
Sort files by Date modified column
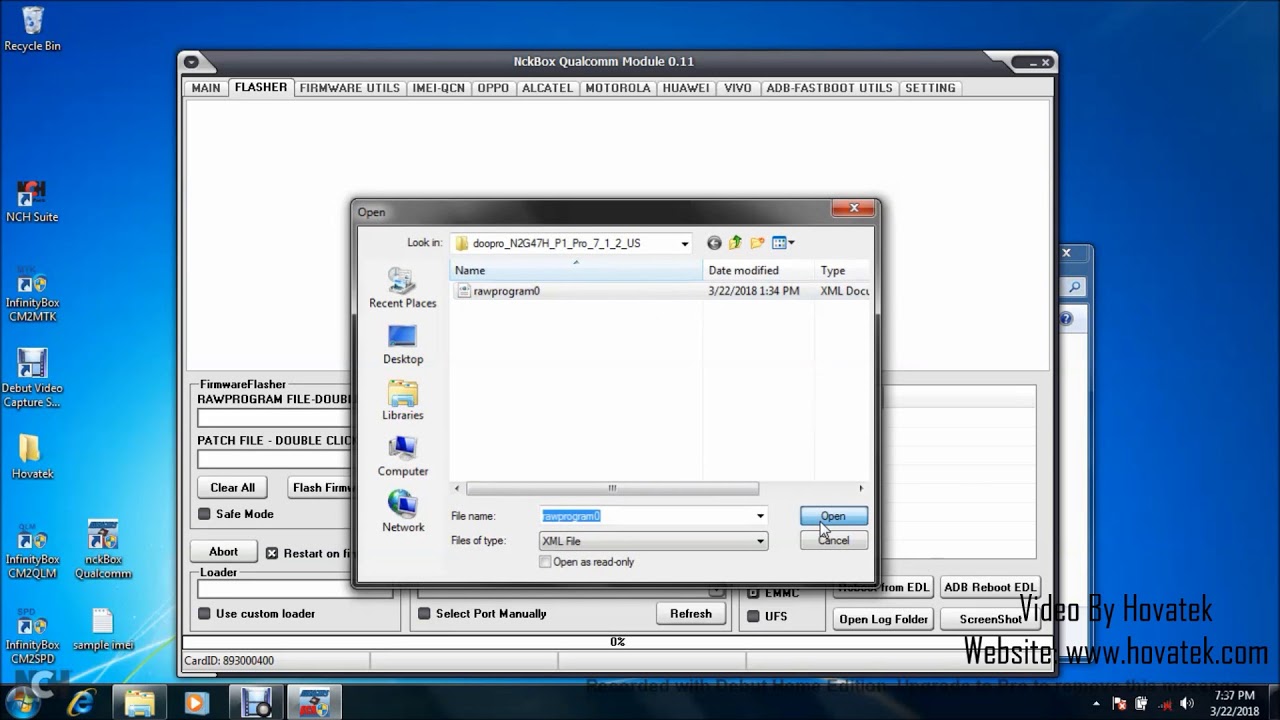pyautogui.click(x=759, y=271)
